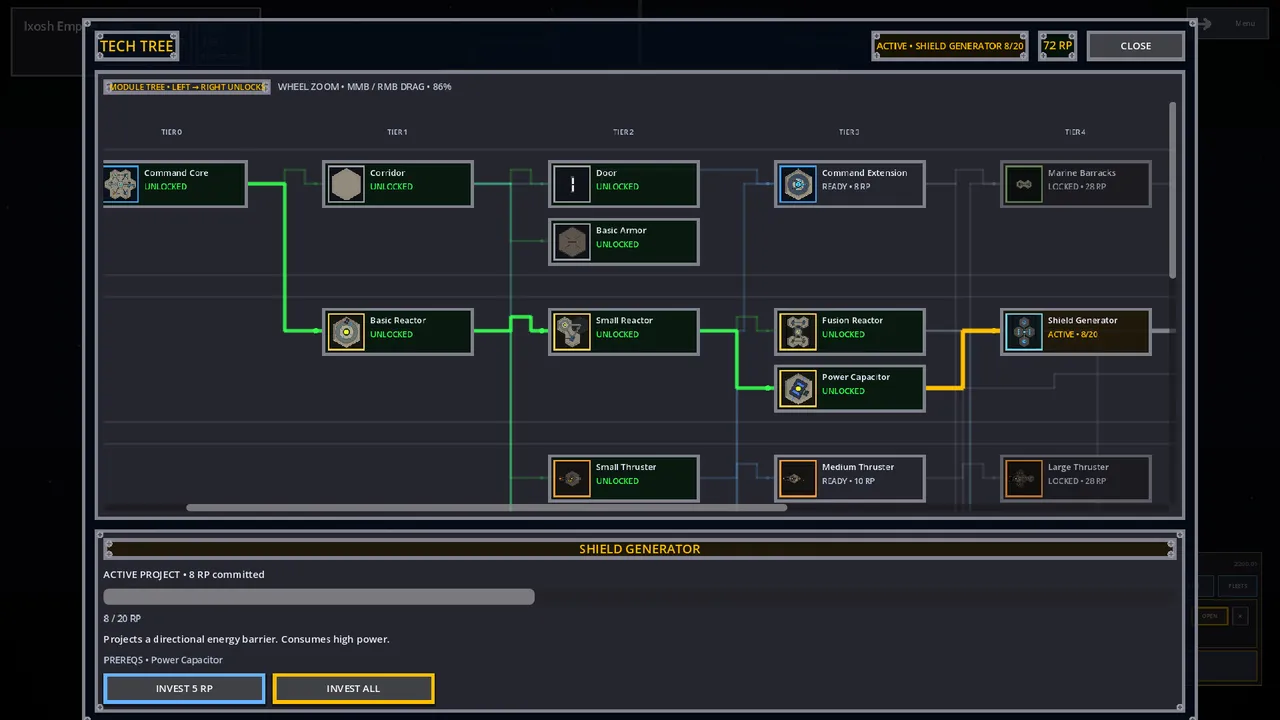
Task: Click the TIER 2 column header
Action: pyautogui.click(x=623, y=132)
